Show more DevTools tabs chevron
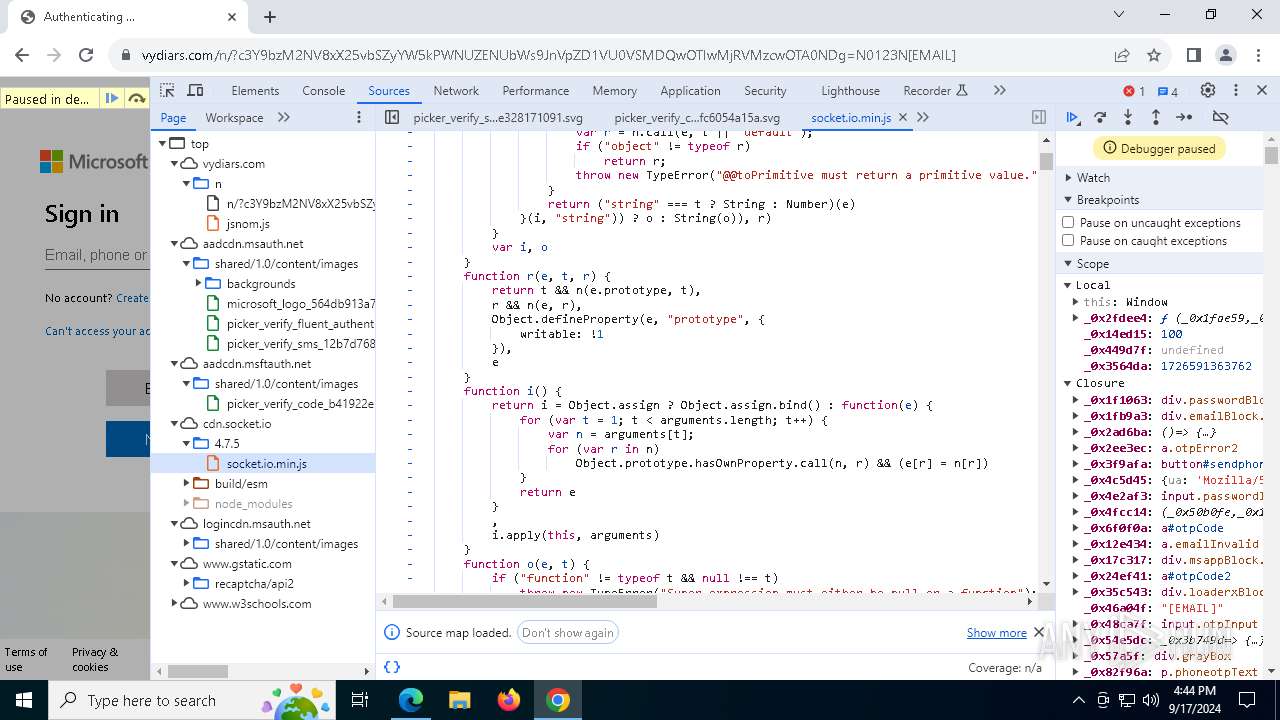Viewport: 1280px width, 720px height. (x=999, y=90)
